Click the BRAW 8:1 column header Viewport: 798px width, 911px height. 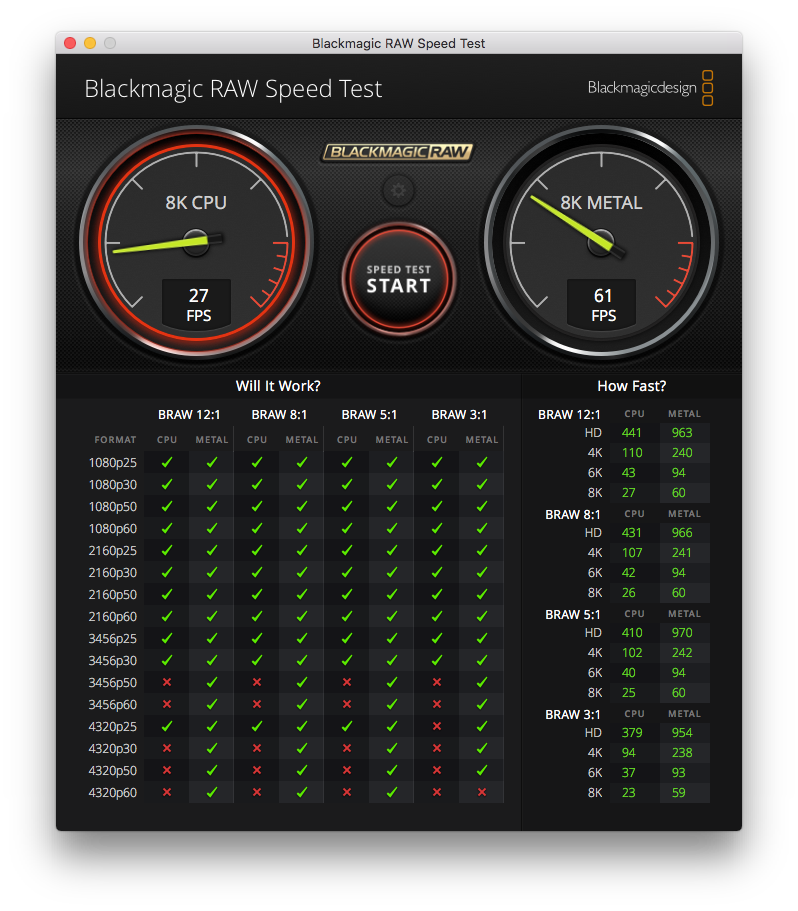click(x=279, y=415)
